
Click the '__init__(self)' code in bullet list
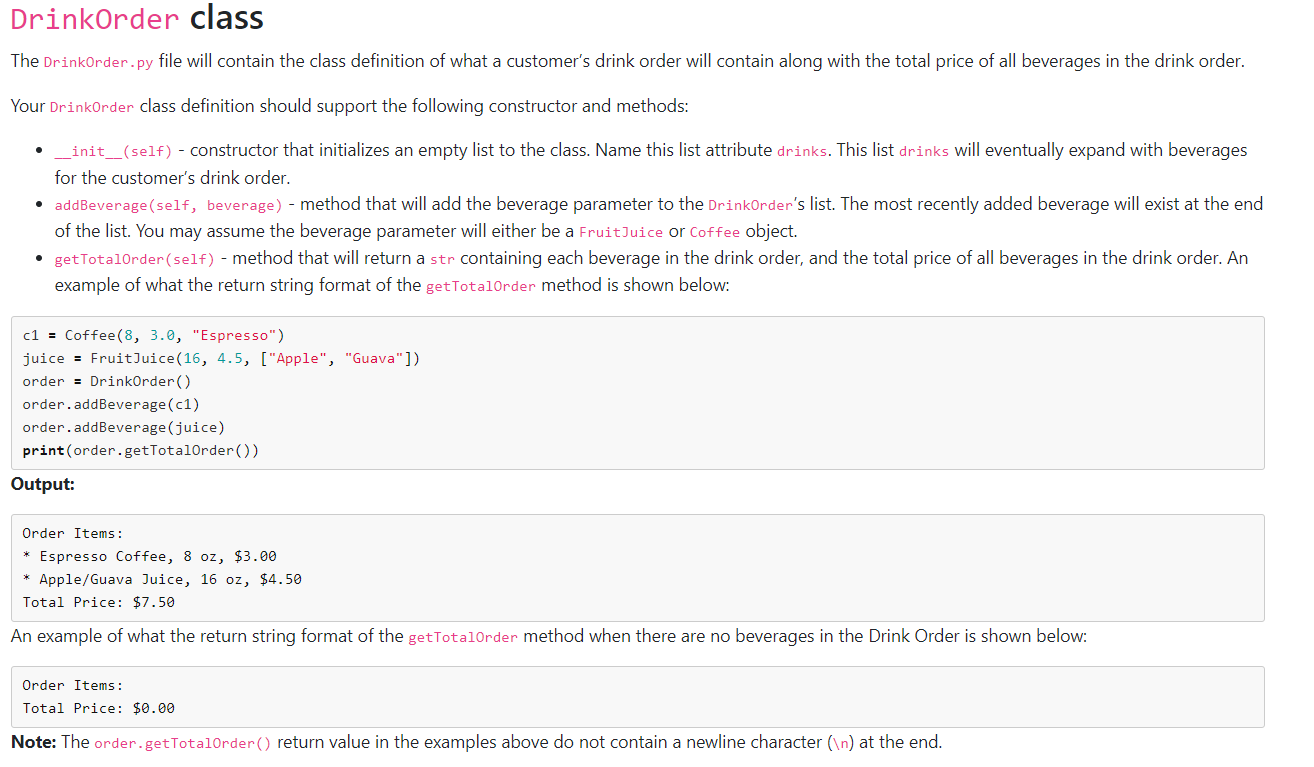point(113,151)
